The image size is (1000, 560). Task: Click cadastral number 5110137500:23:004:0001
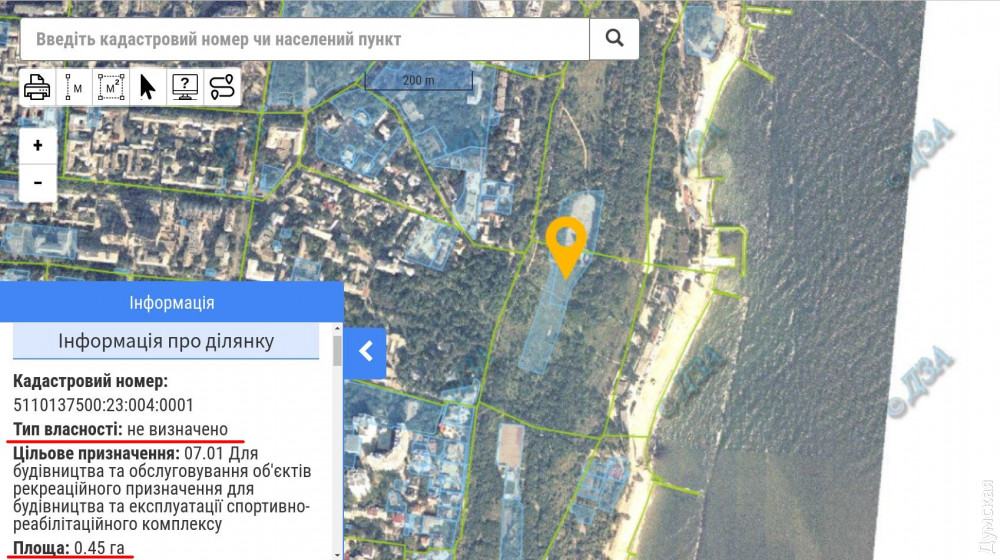click(x=103, y=405)
